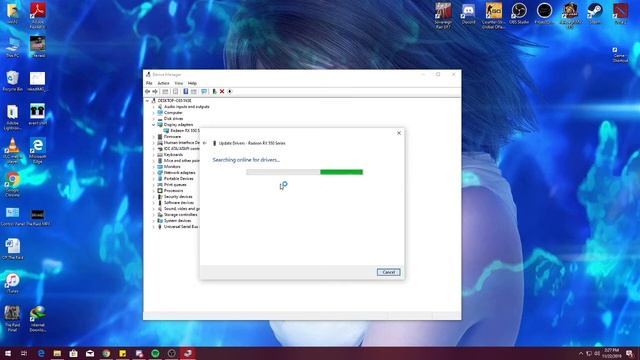Select Software devices in tree

coord(178,202)
